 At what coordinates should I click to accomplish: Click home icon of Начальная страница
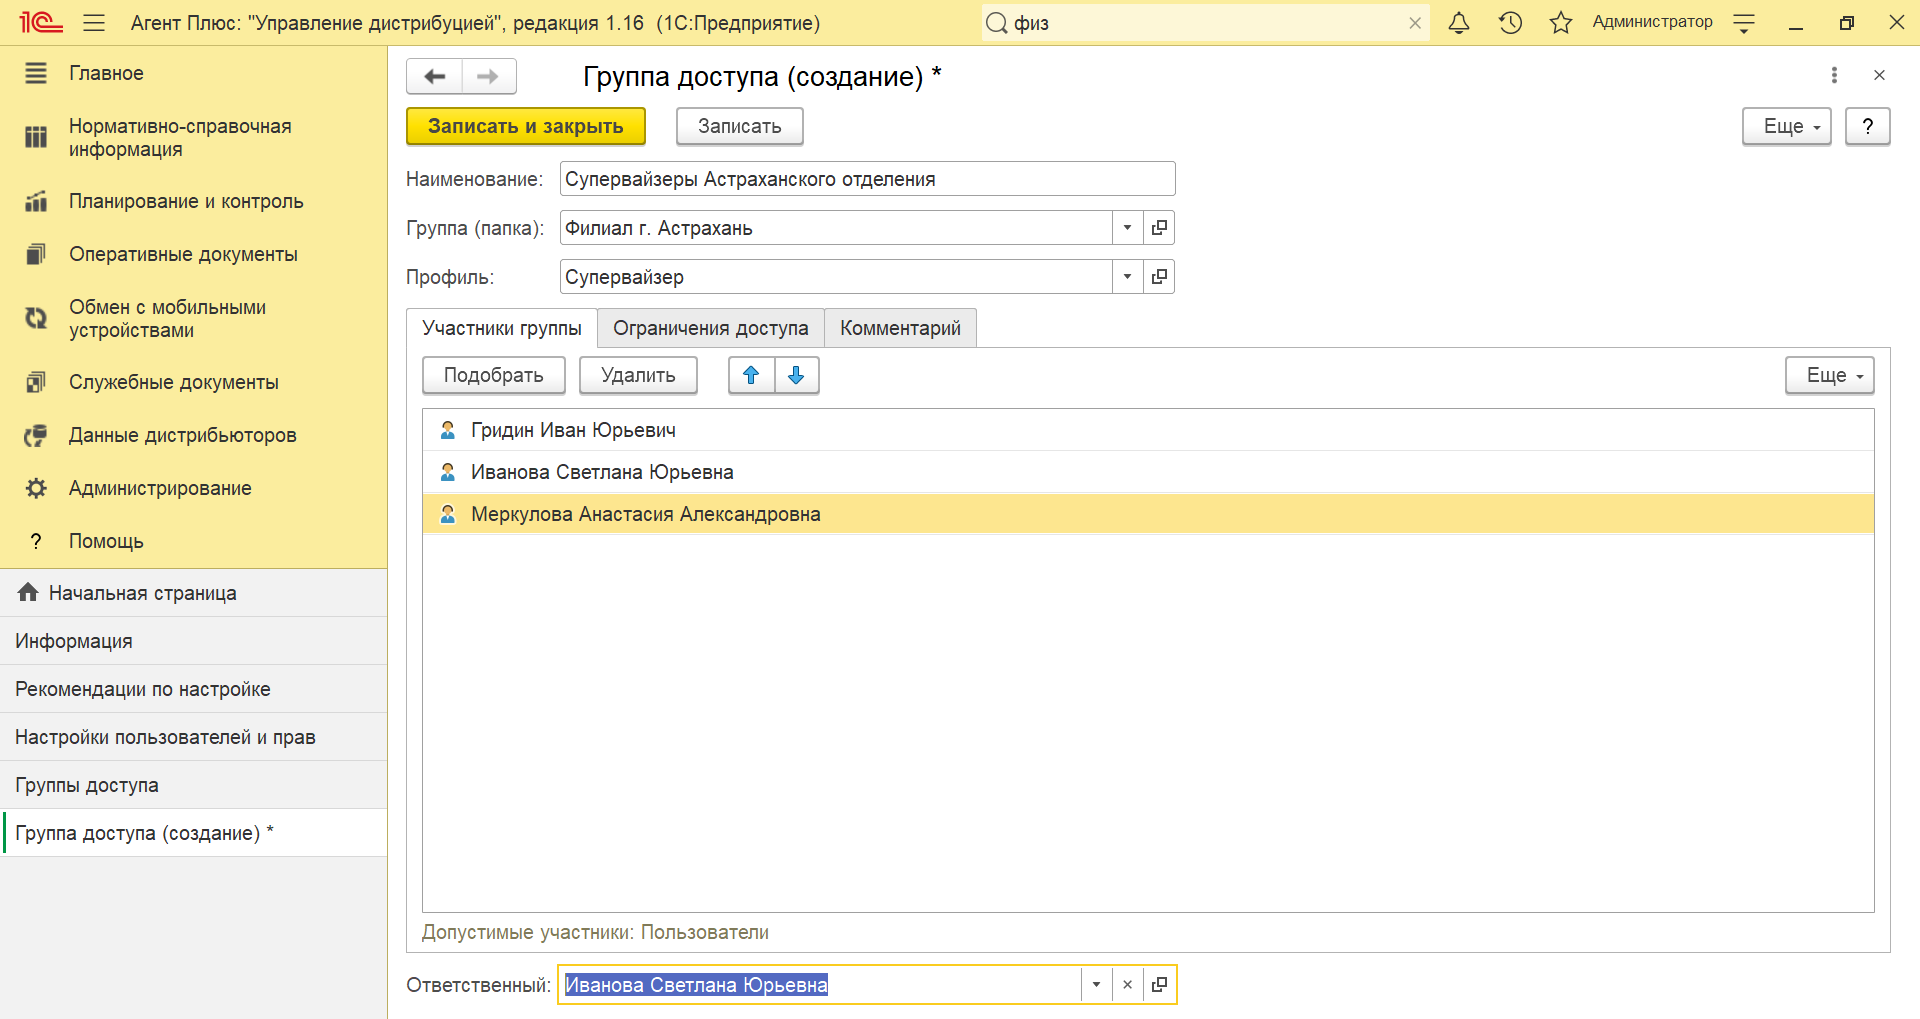click(28, 593)
